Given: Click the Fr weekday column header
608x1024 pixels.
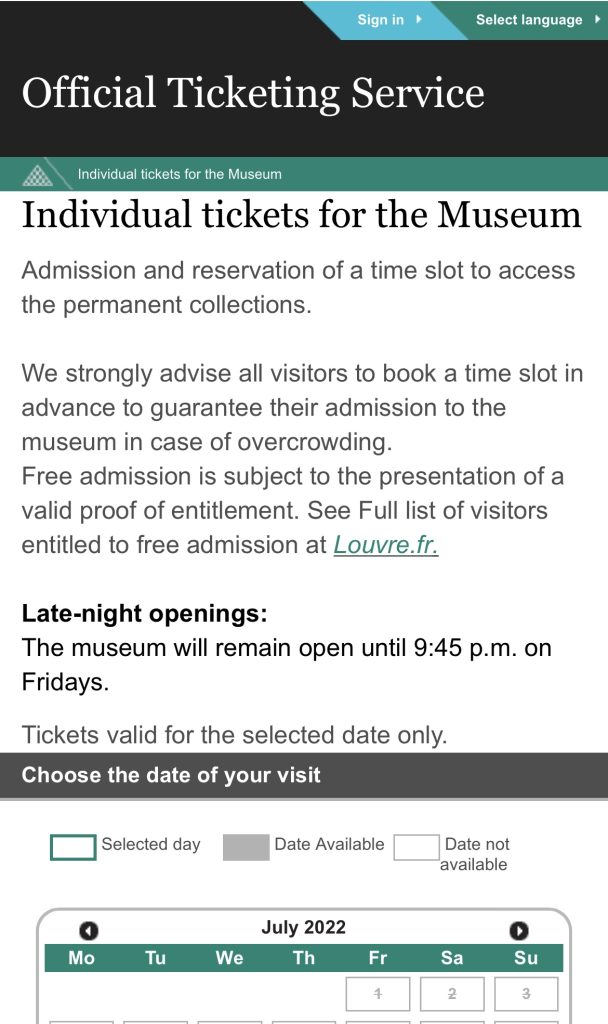Looking at the screenshot, I should click(378, 958).
